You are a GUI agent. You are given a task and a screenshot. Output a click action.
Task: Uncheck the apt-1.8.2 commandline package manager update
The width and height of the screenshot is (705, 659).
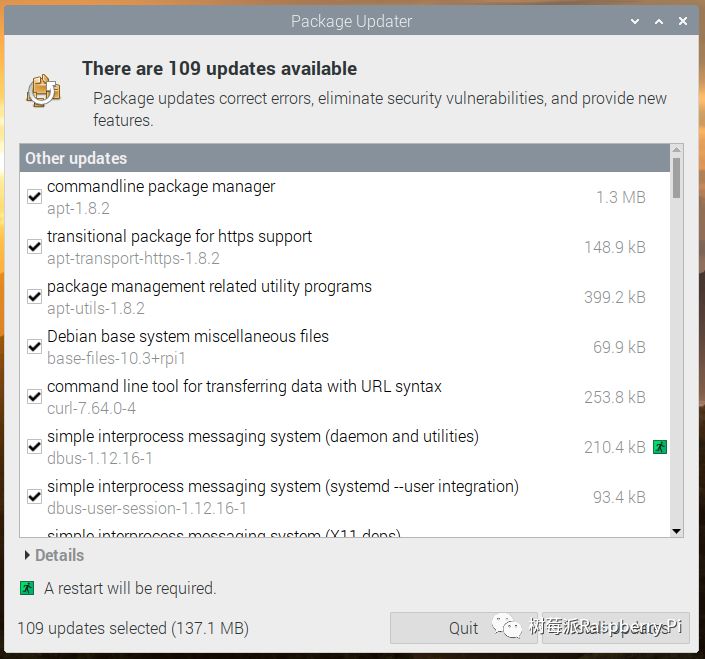click(34, 197)
